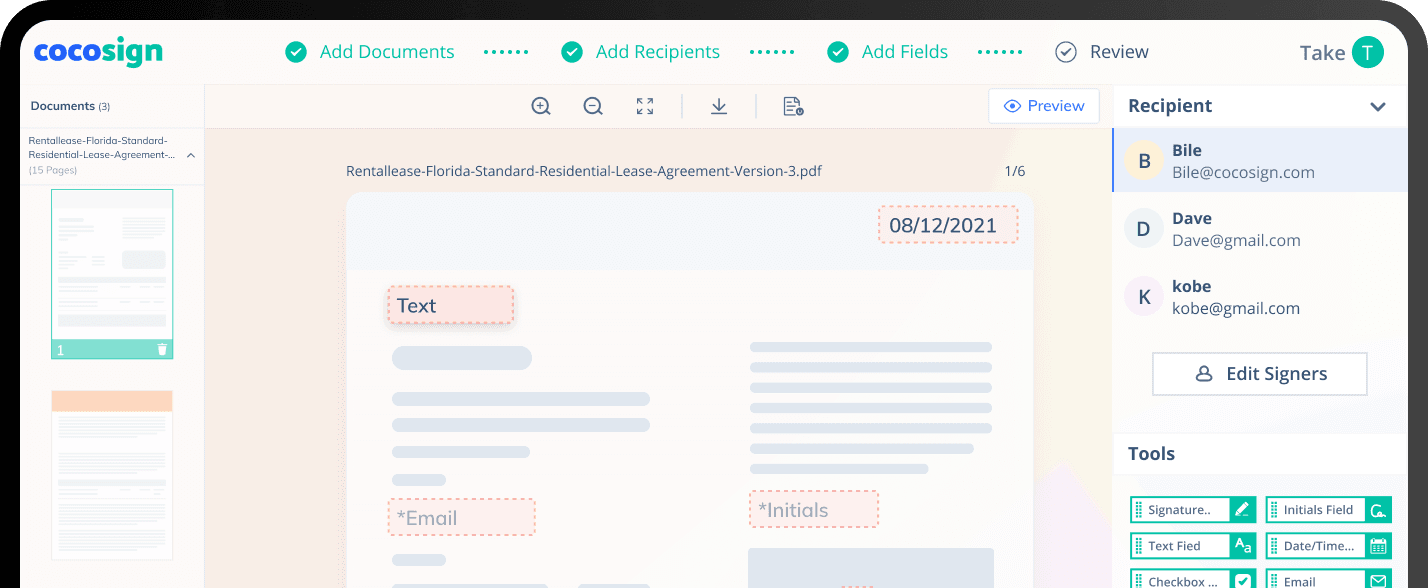Select the Initials field on the document

[x=813, y=509]
